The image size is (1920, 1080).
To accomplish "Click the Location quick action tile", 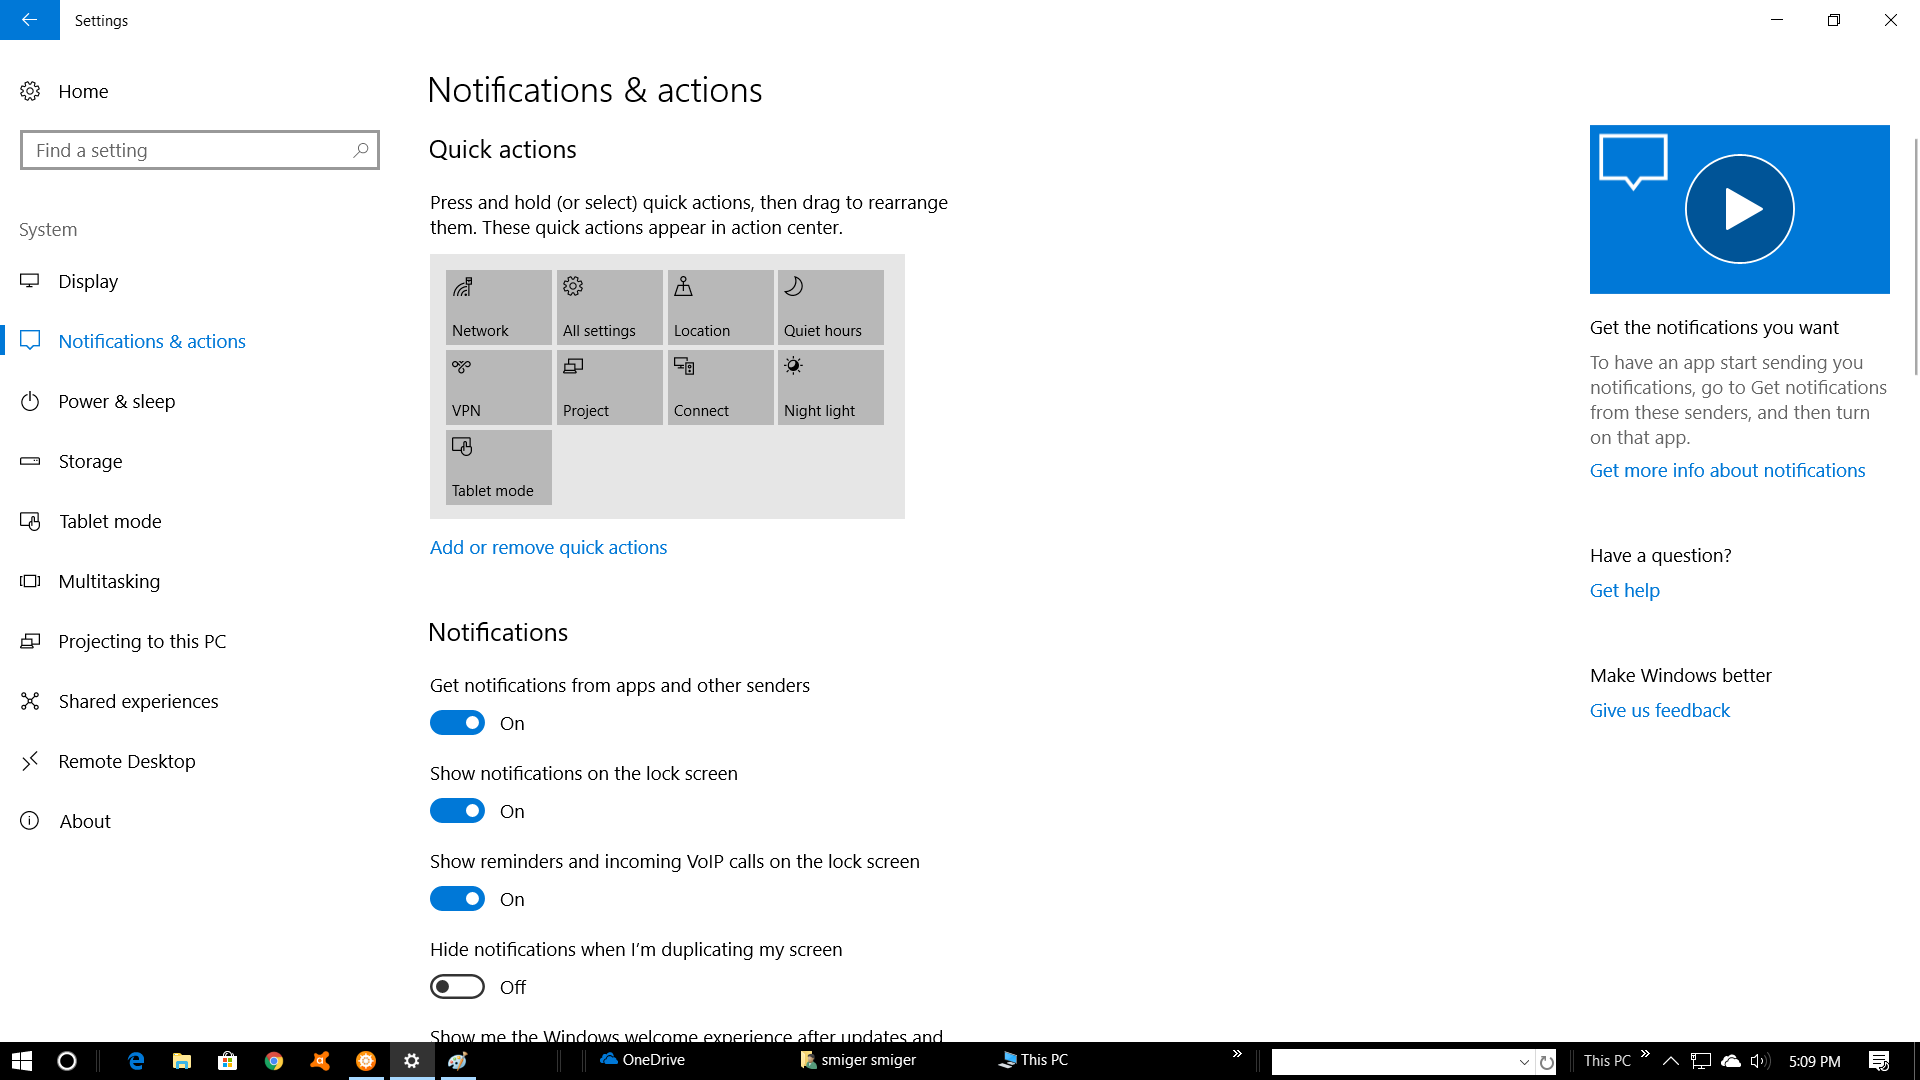I will tap(720, 307).
